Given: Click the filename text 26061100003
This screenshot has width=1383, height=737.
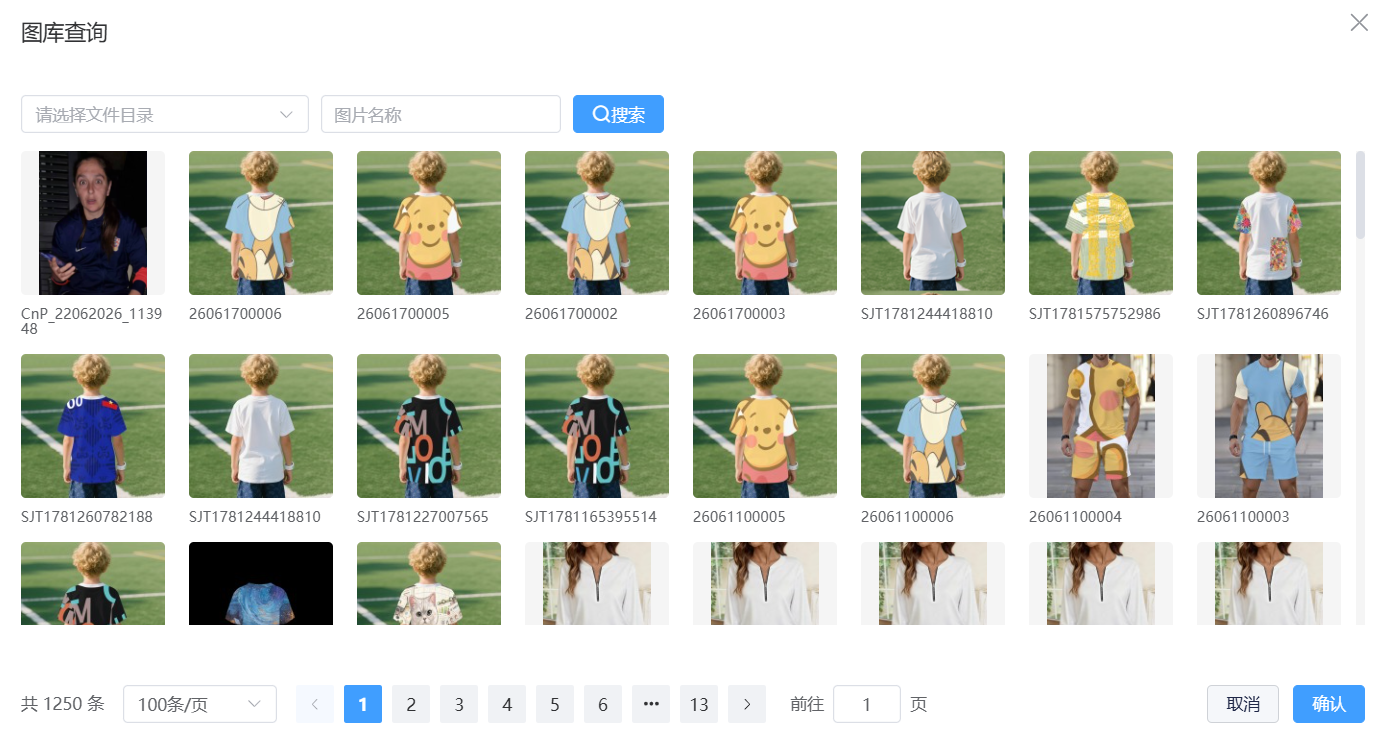Looking at the screenshot, I should [1243, 517].
